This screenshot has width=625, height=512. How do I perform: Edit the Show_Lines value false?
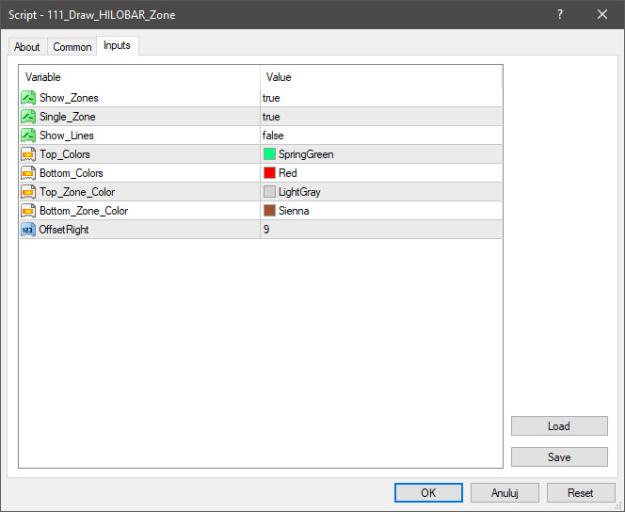point(273,135)
